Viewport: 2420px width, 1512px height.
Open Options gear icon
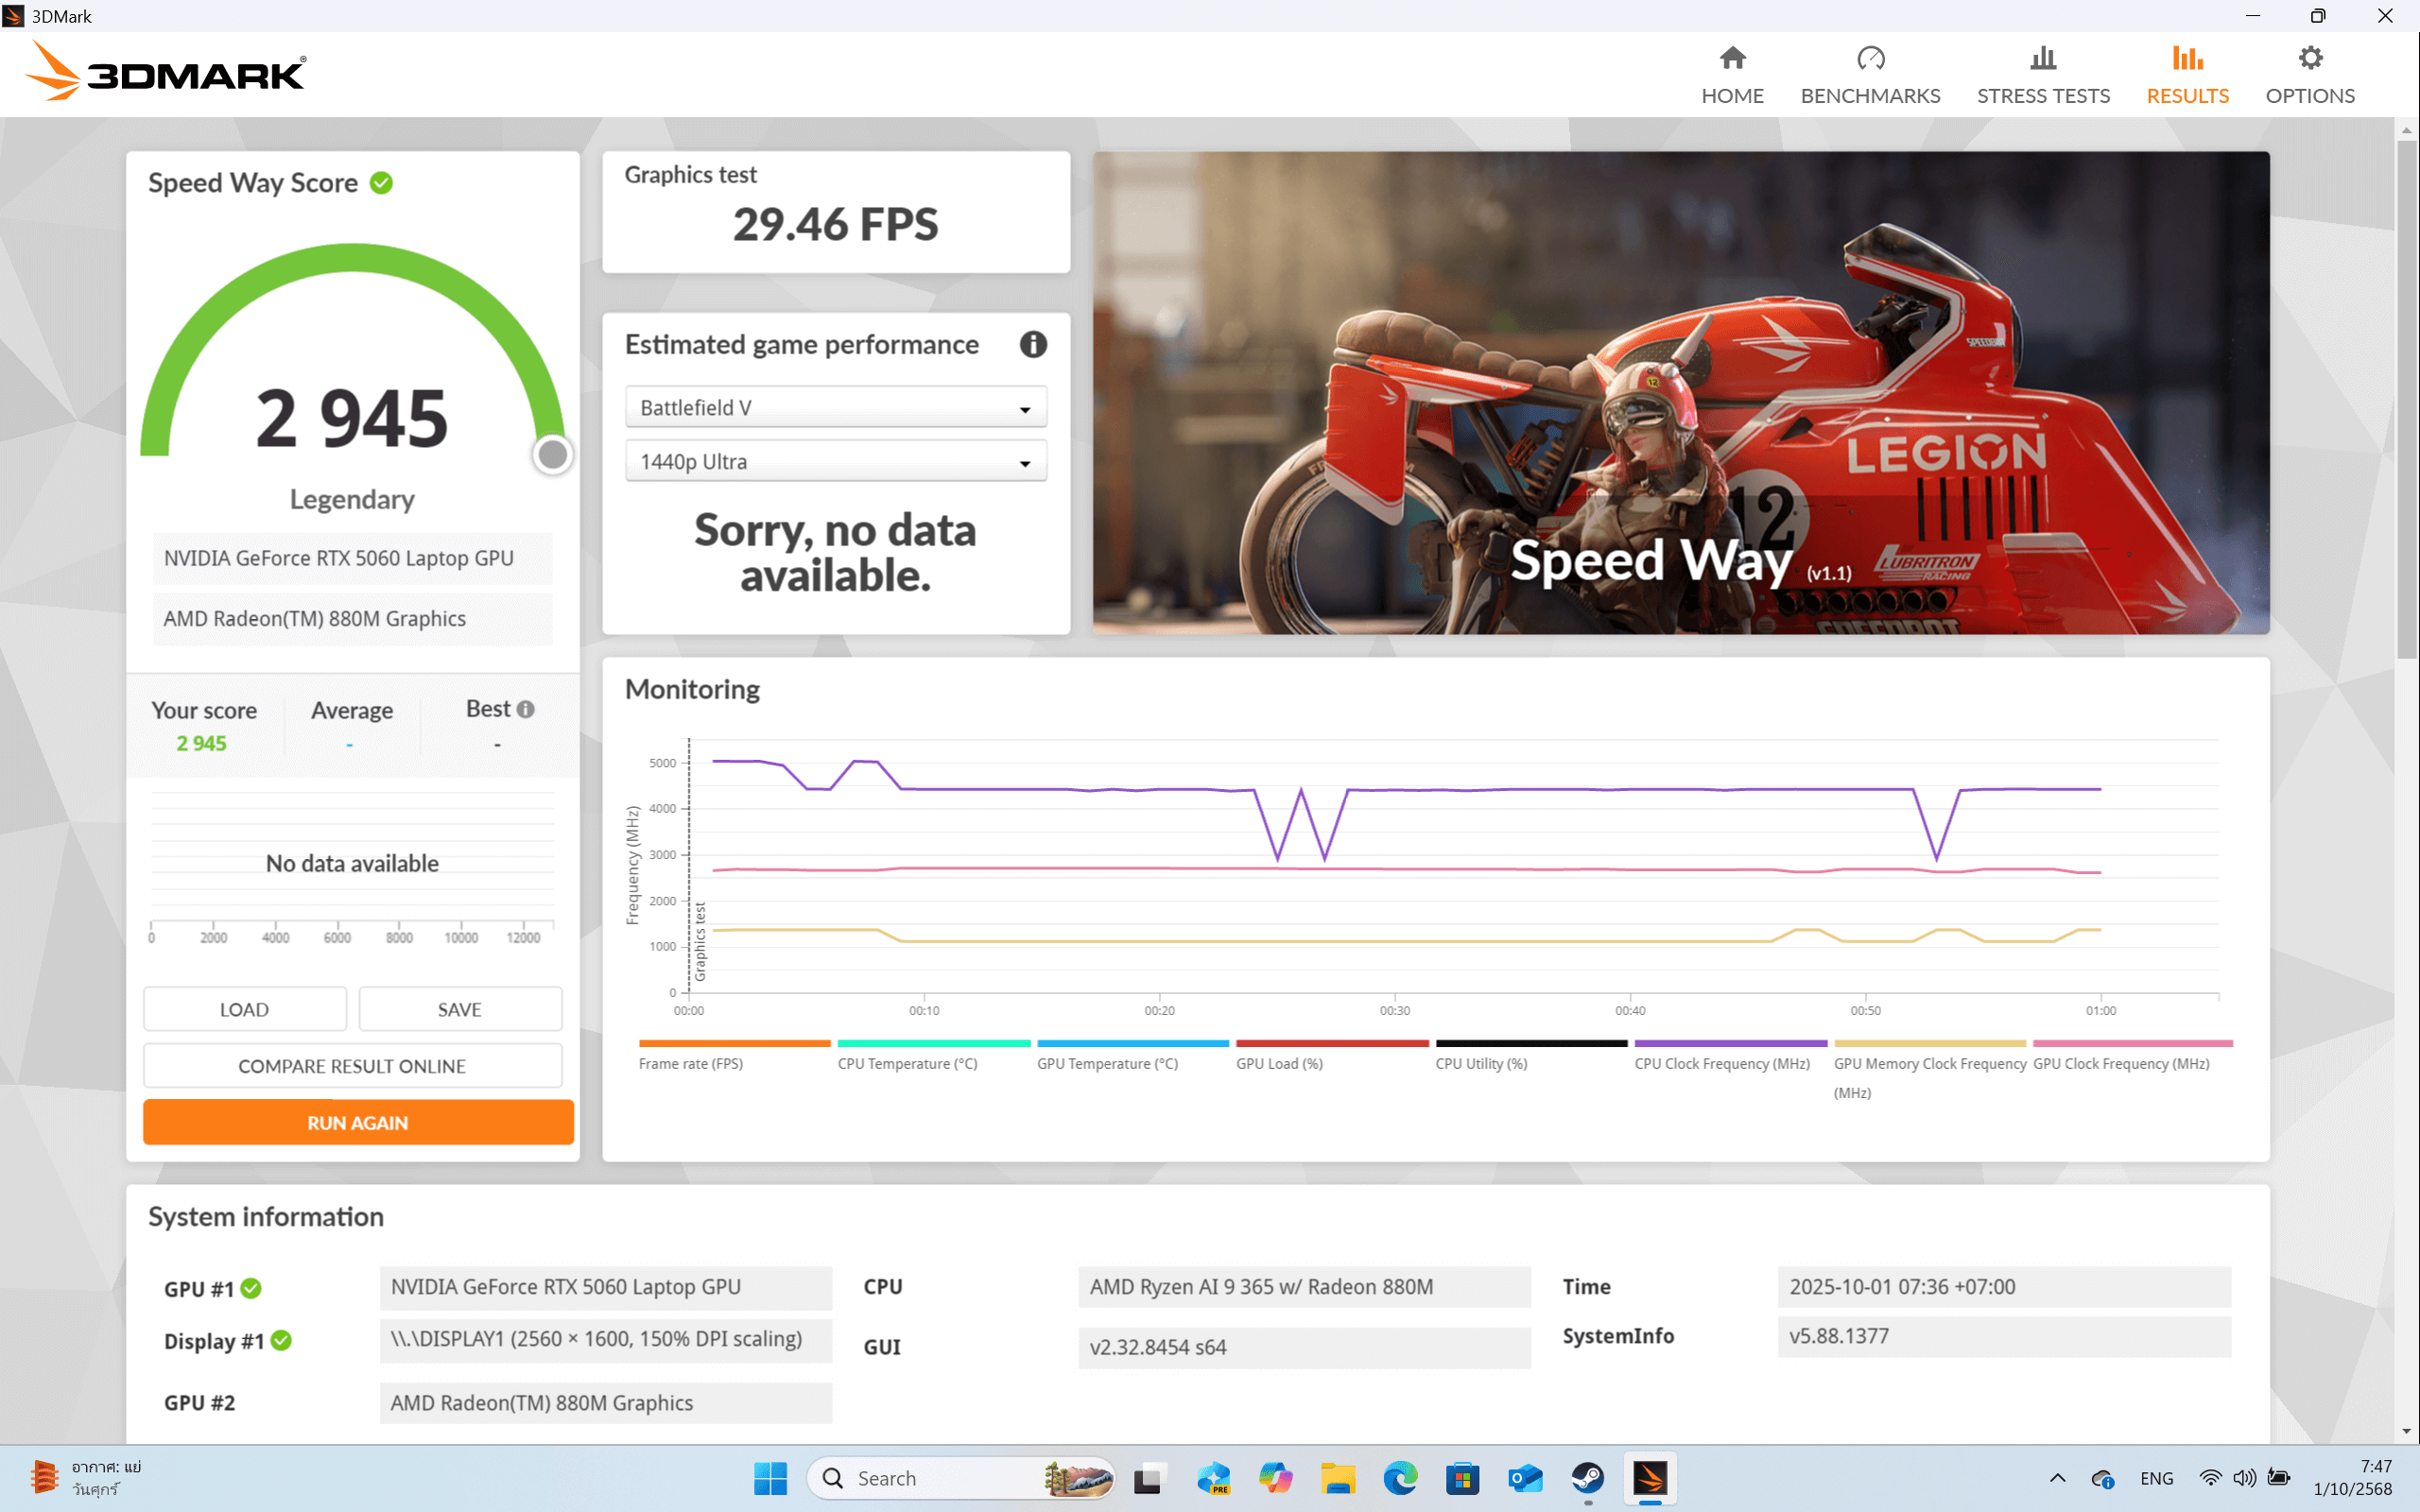(2309, 59)
